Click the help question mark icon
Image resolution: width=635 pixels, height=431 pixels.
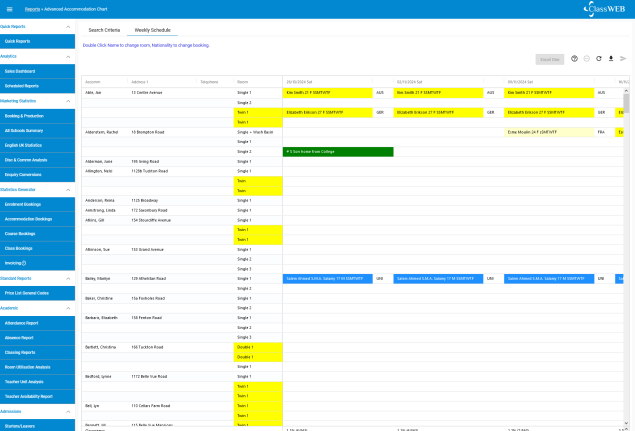[574, 59]
